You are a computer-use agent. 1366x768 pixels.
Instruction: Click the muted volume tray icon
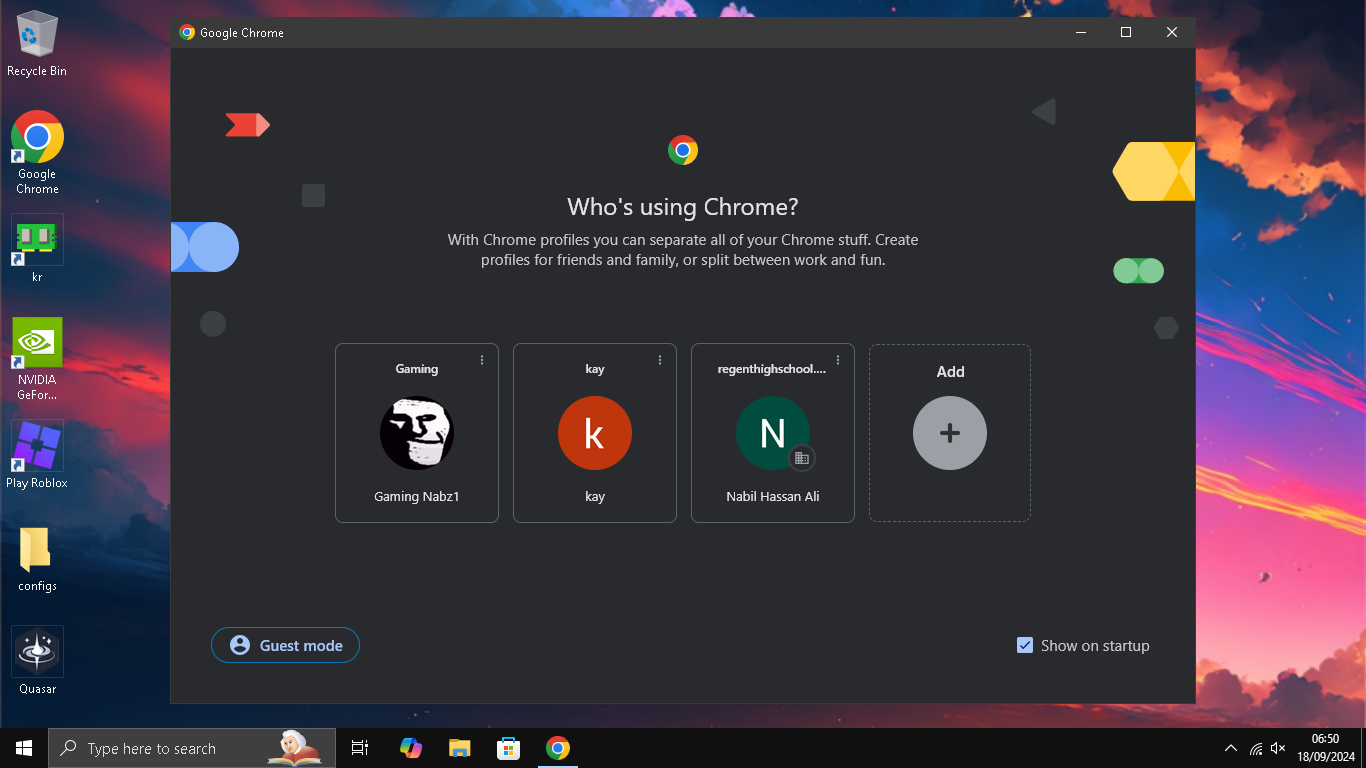click(x=1278, y=748)
